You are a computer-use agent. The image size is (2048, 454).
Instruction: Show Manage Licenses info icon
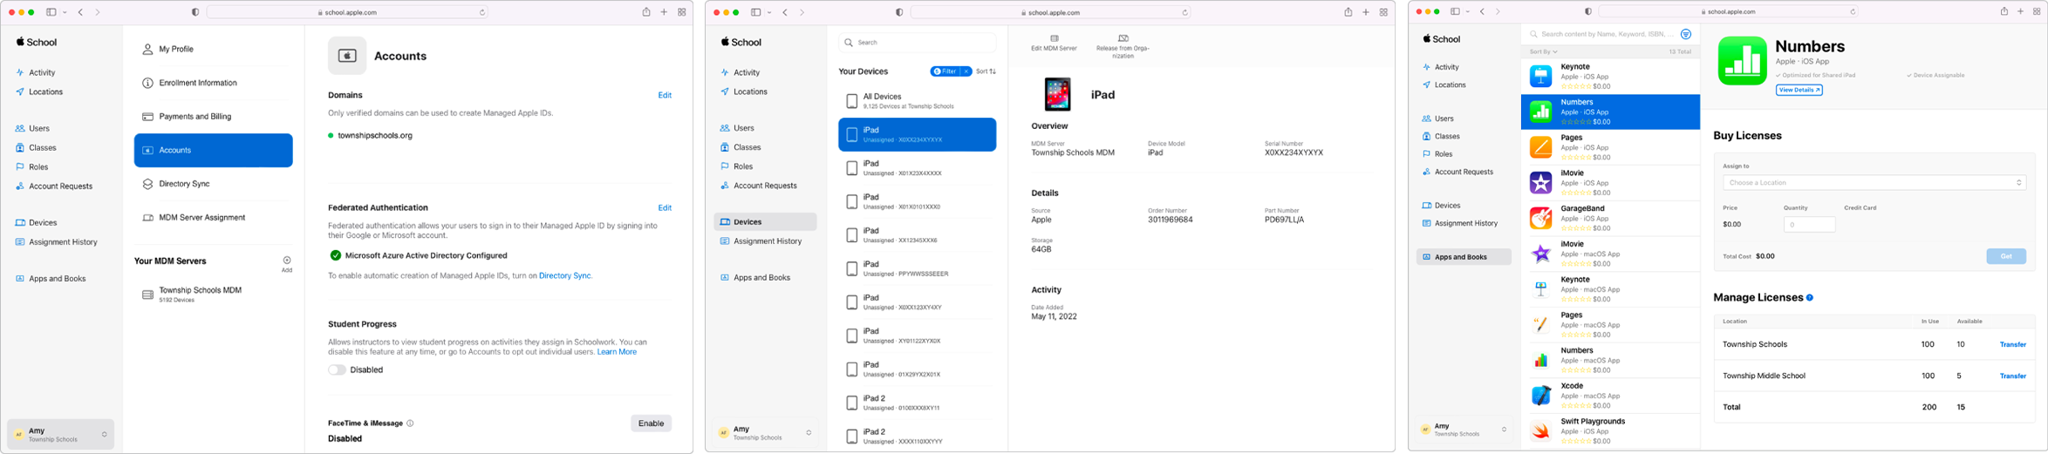[x=1810, y=298]
